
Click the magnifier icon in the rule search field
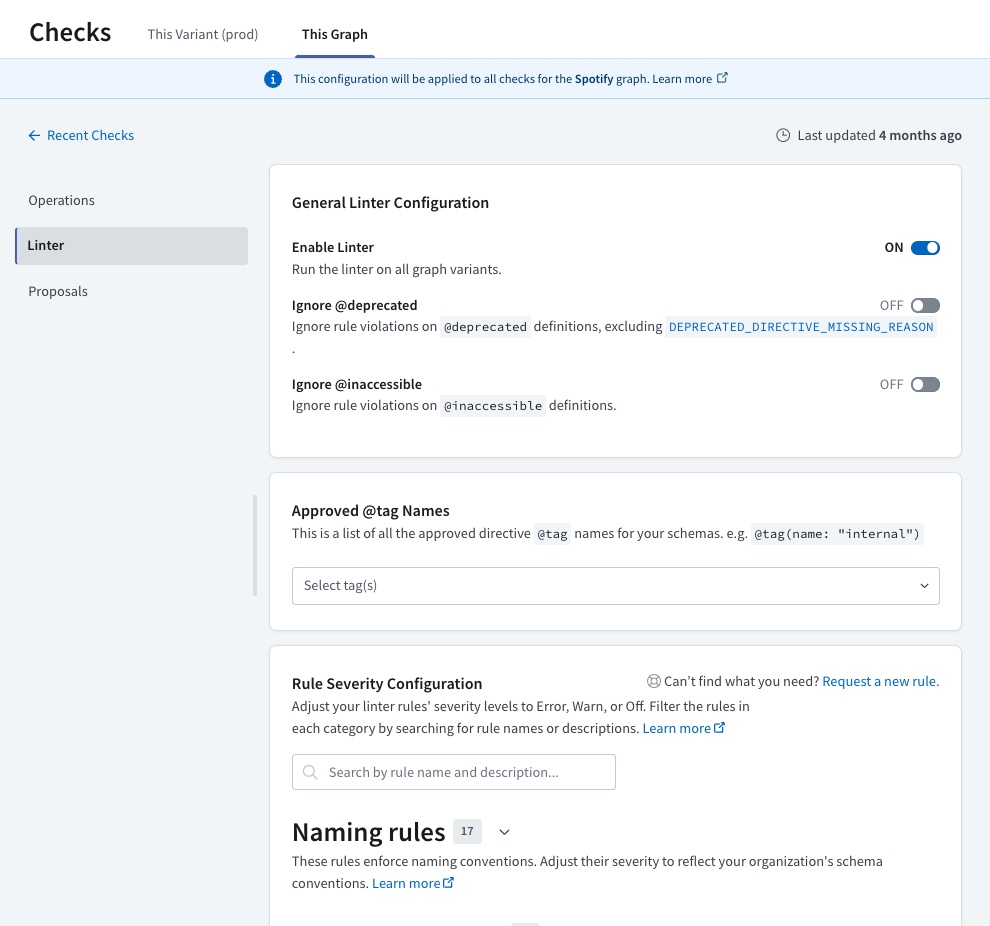310,772
